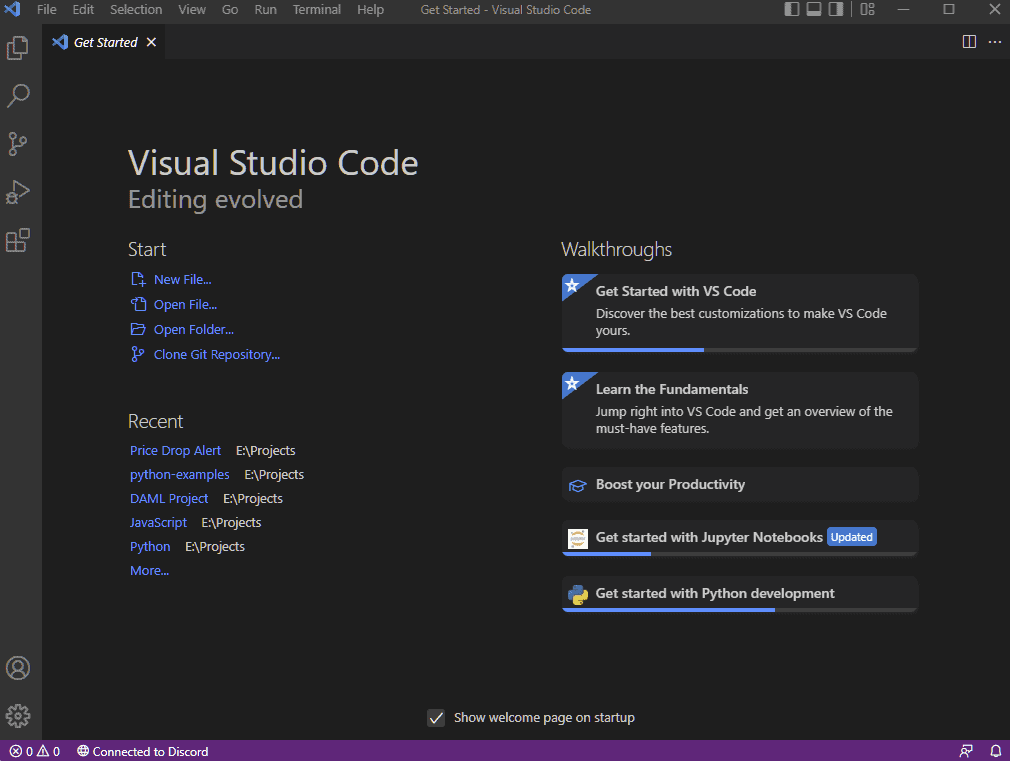Click the New File document icon

point(138,279)
